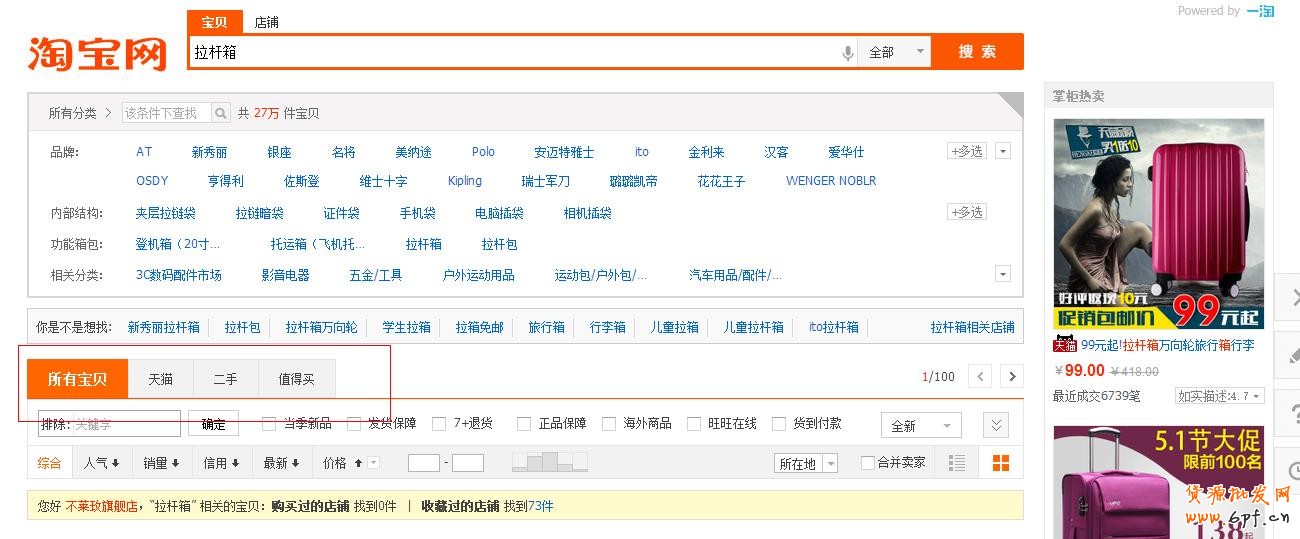The image size is (1300, 539).
Task: Click the price distribution histogram bar
Action: click(549, 462)
